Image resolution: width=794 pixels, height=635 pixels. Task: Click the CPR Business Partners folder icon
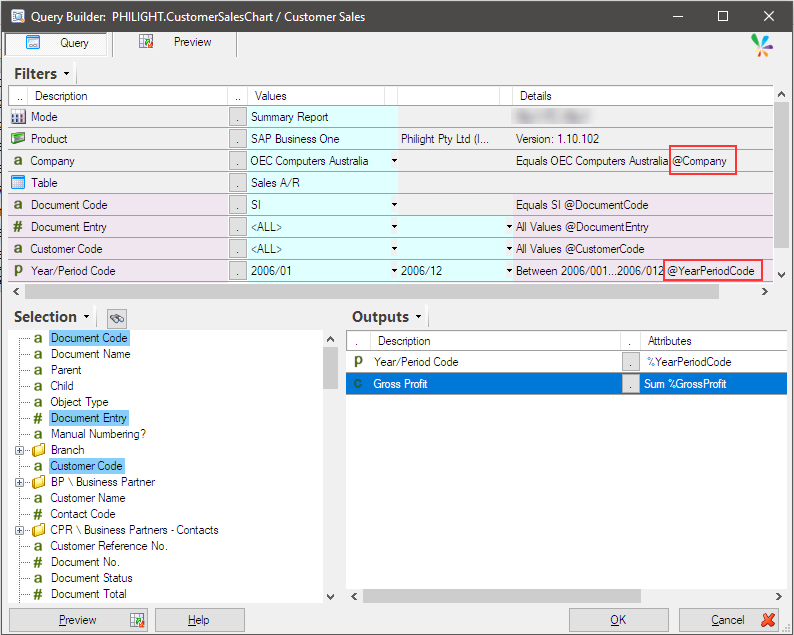(38, 530)
